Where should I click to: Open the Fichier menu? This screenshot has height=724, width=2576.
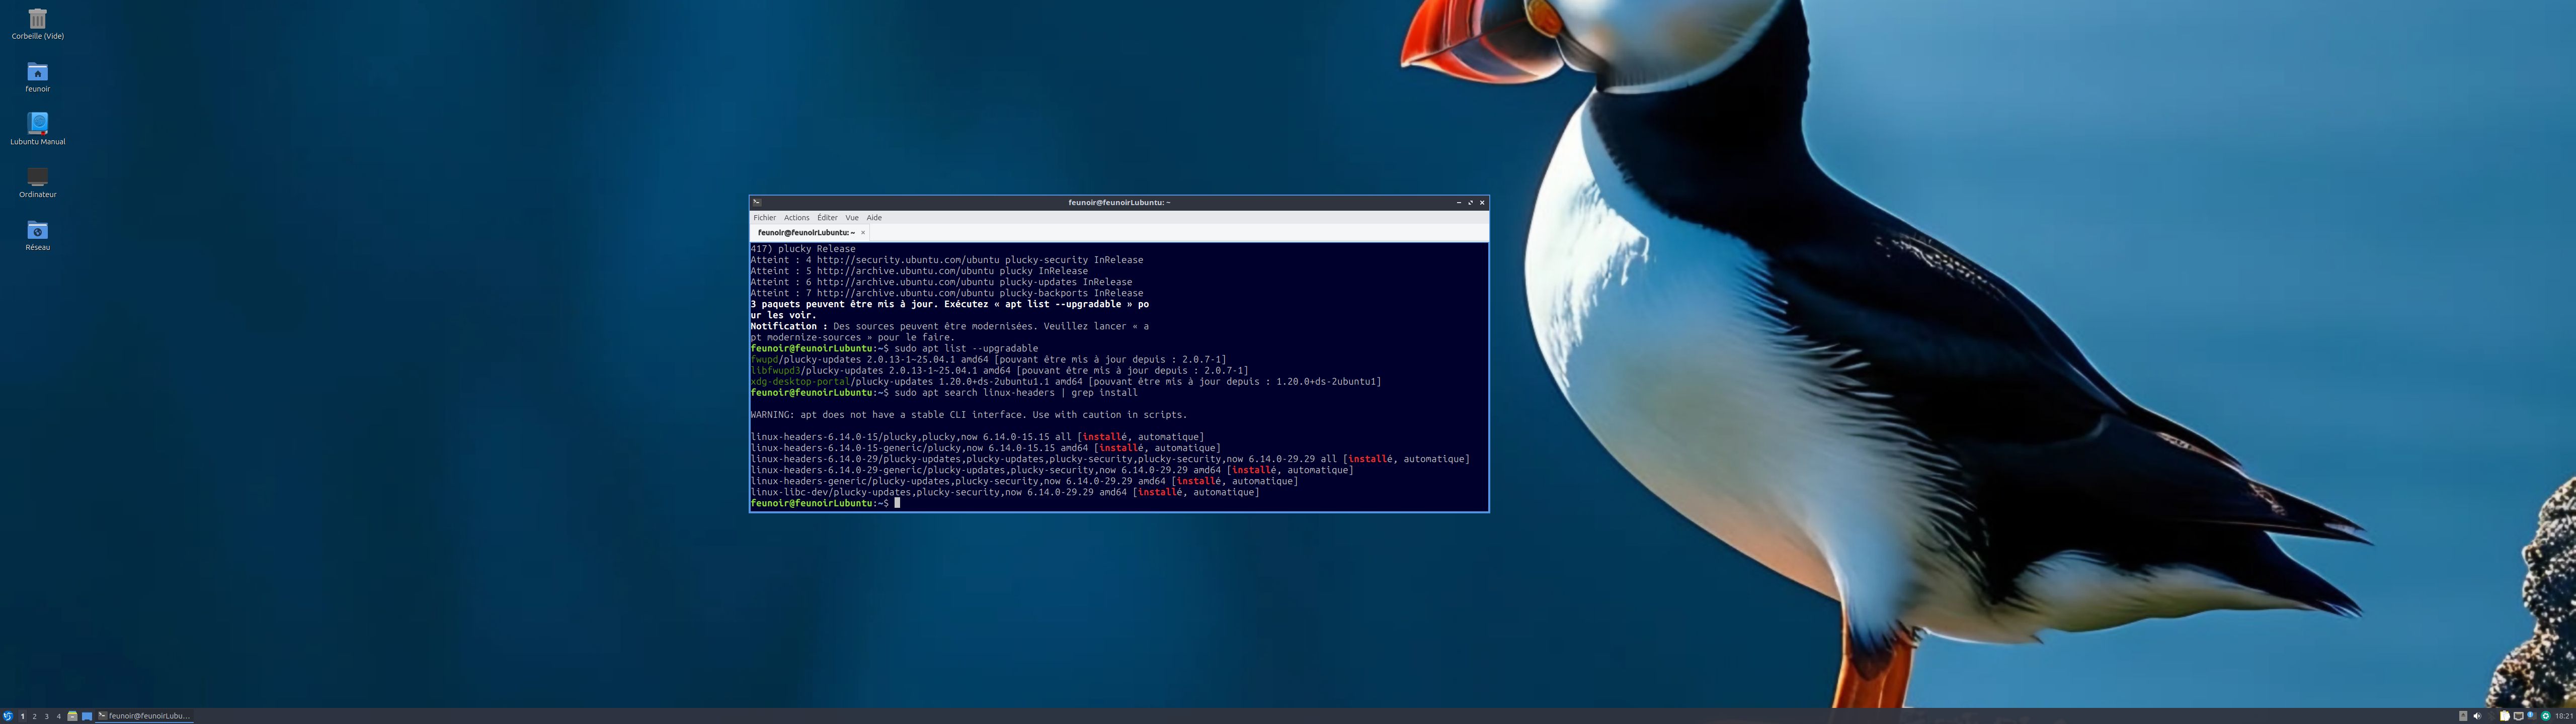click(x=764, y=218)
